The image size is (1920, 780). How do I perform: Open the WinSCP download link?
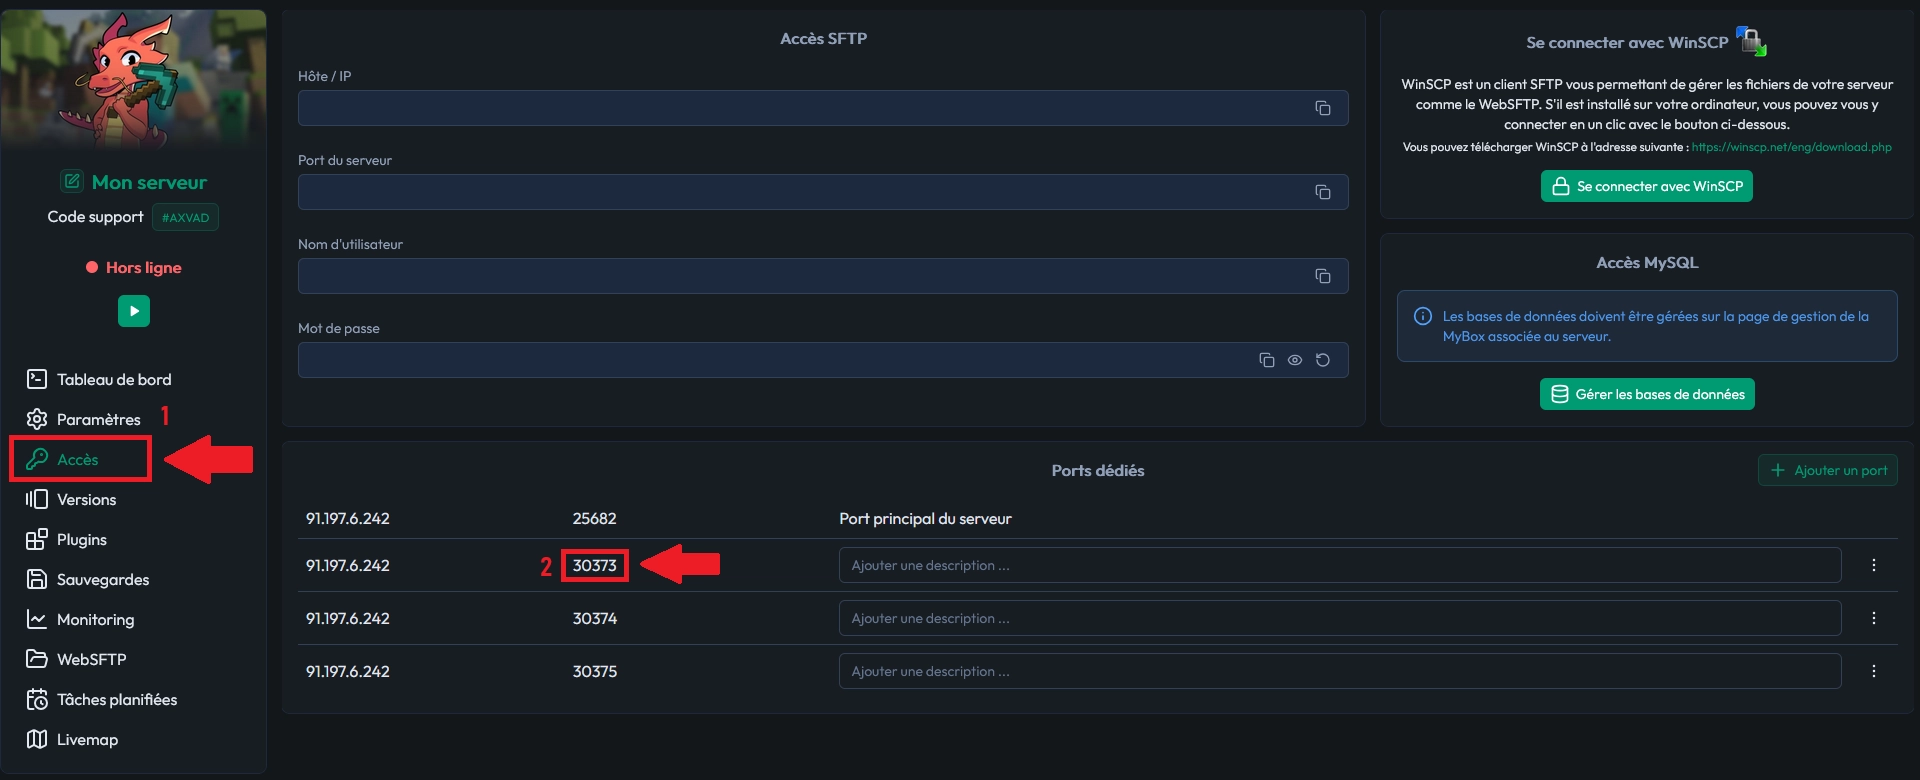point(1790,147)
